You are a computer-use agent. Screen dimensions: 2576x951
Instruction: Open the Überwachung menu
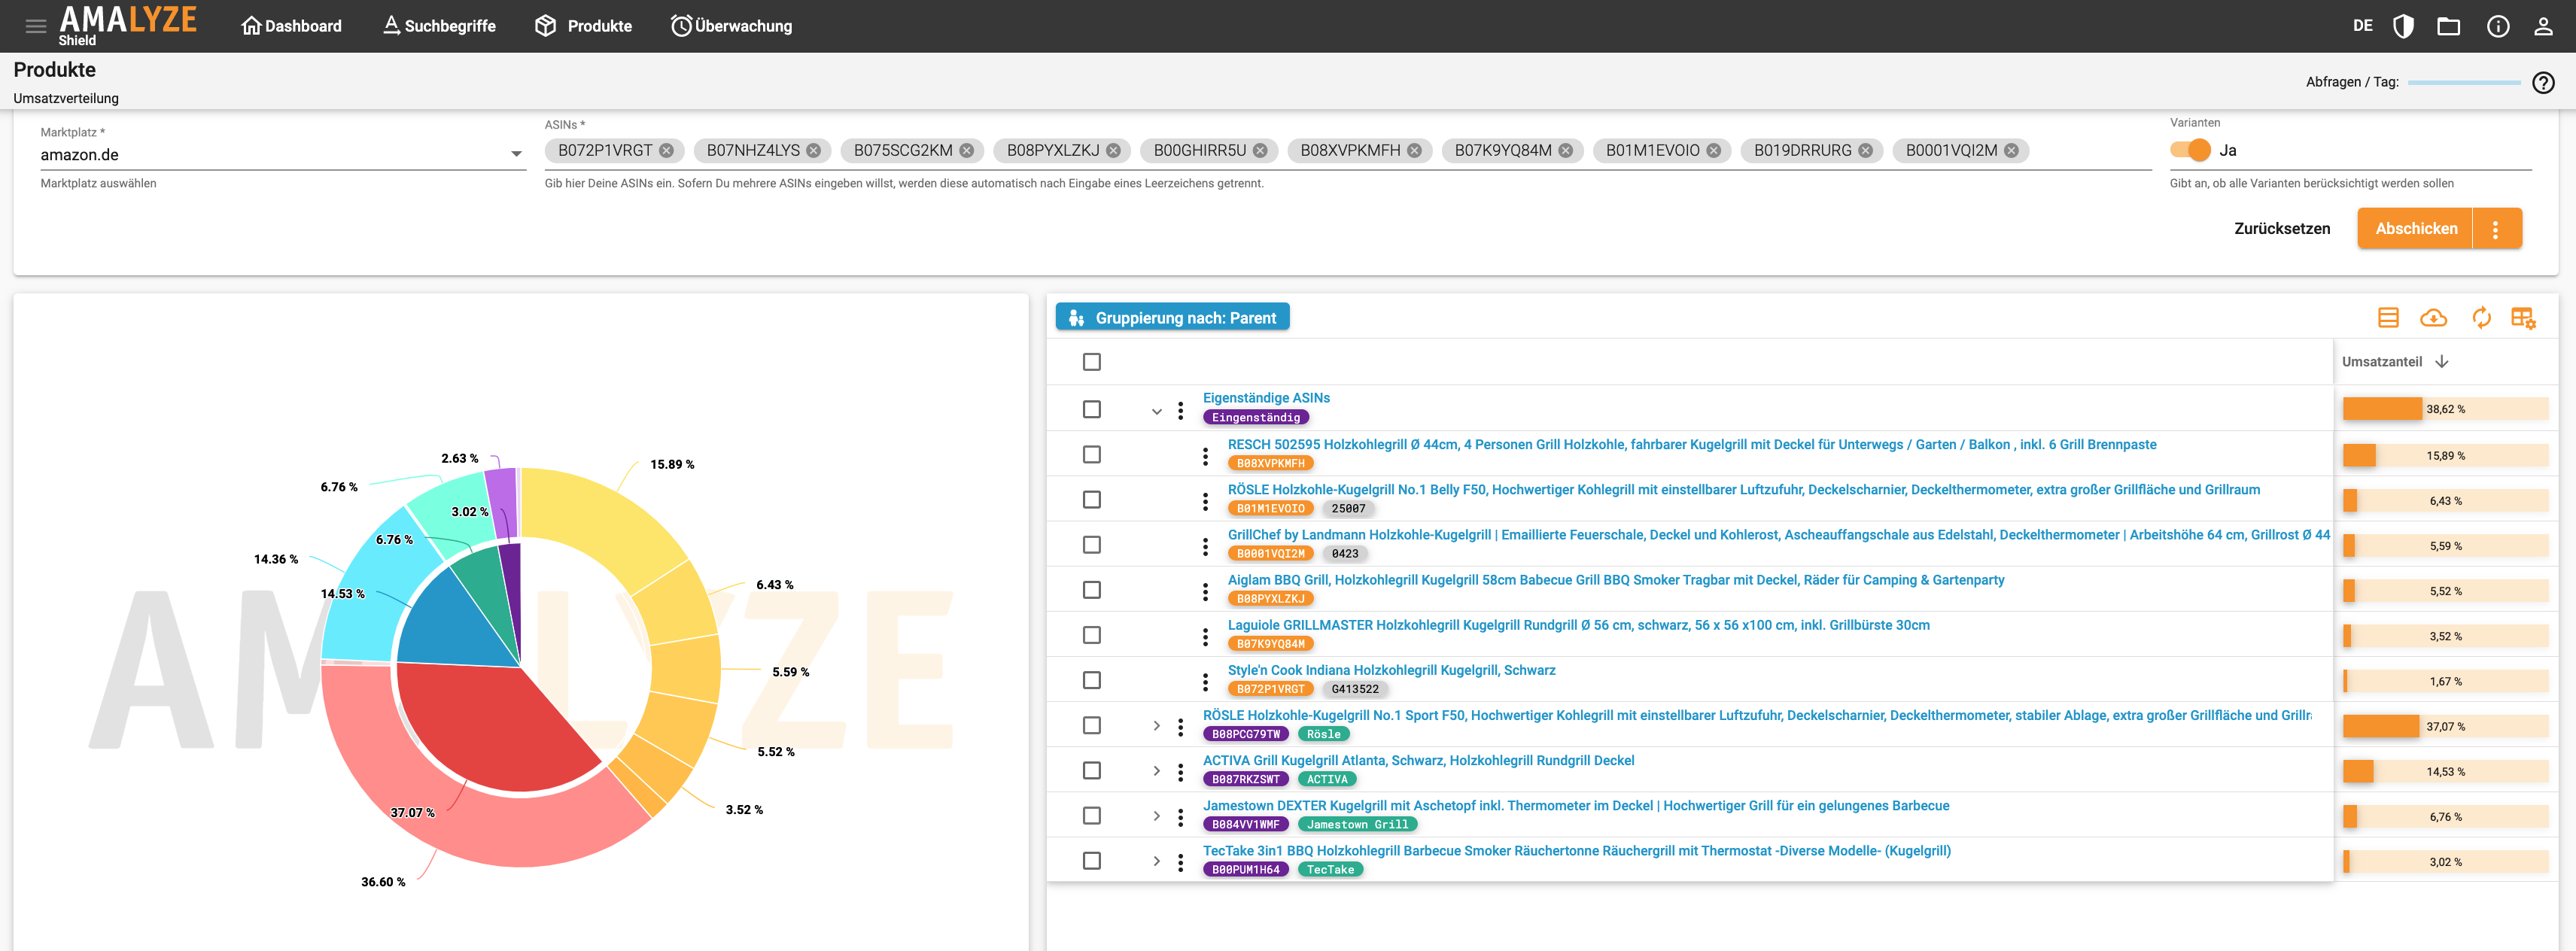pos(731,26)
